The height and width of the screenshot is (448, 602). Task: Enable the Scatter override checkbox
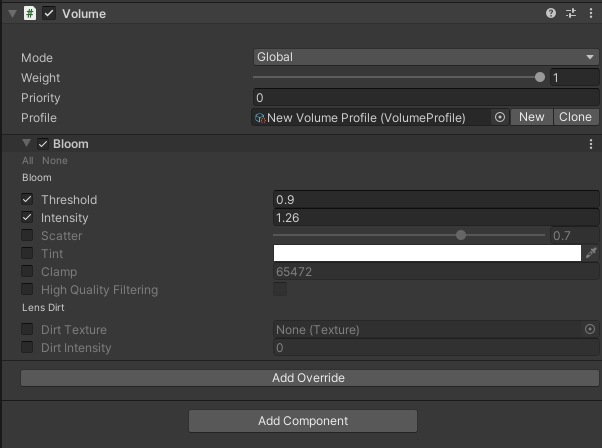[27, 236]
